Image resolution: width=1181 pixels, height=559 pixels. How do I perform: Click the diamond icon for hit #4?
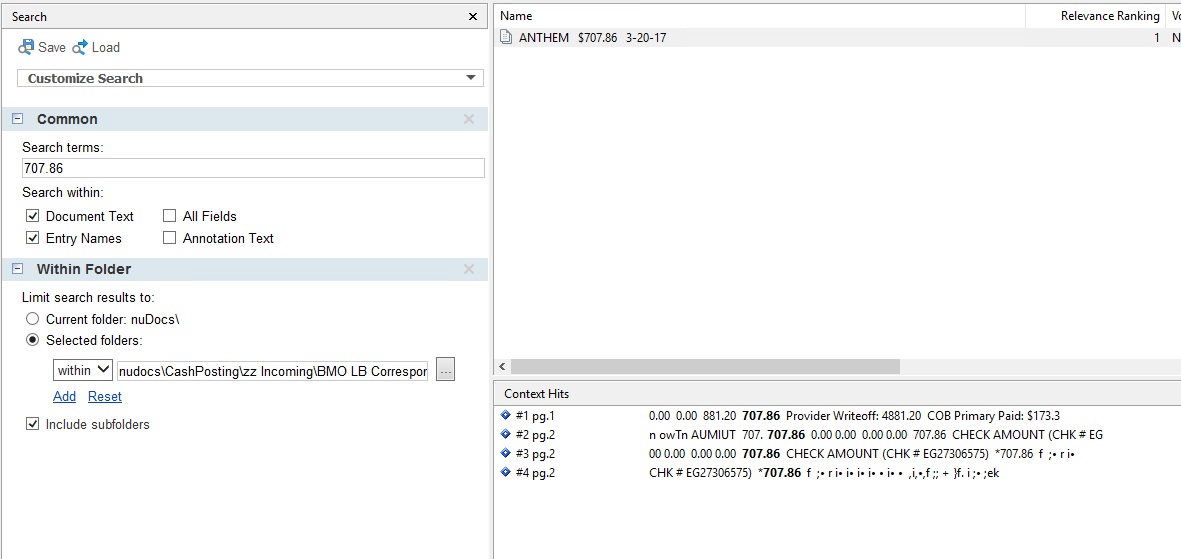click(x=505, y=472)
